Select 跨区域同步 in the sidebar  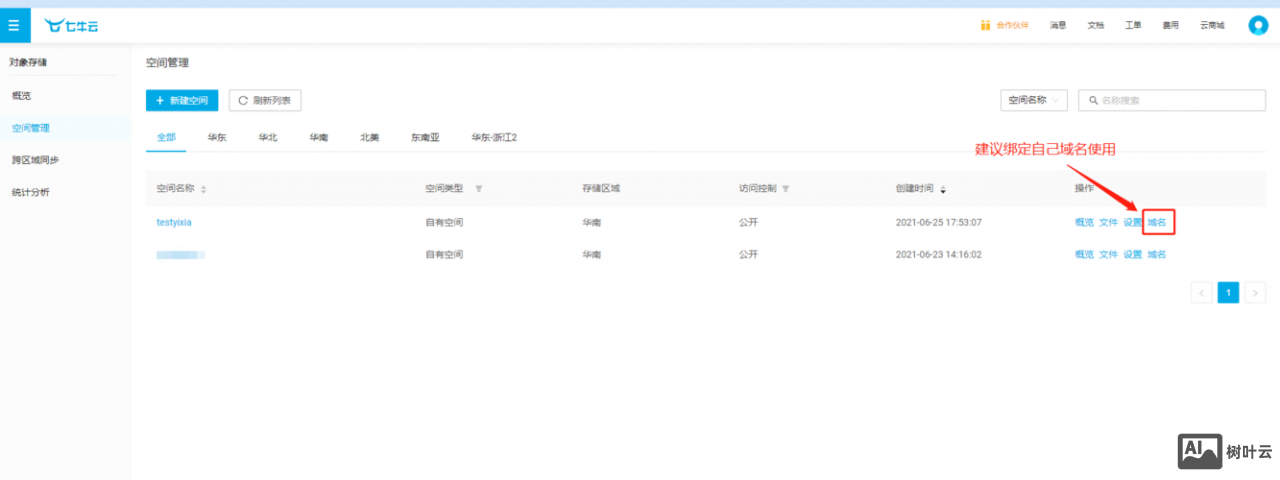click(x=35, y=160)
